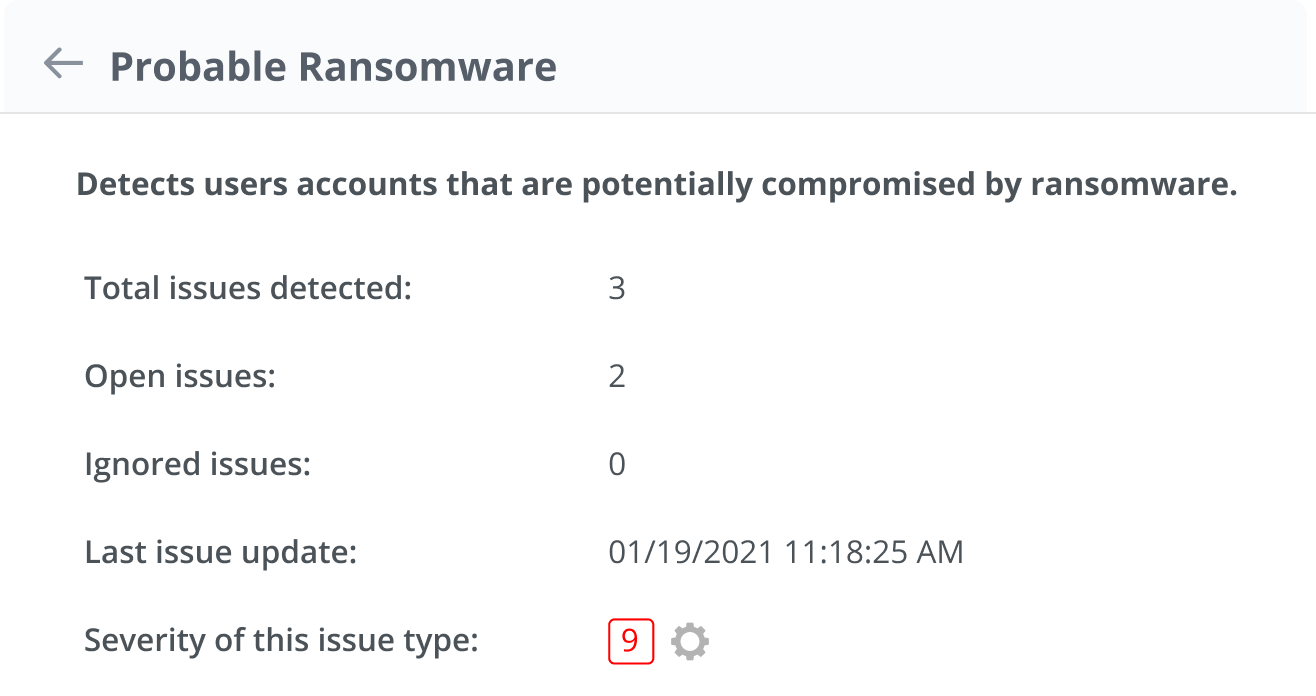The width and height of the screenshot is (1316, 696).
Task: Open severity settings via the gear icon
Action: (x=690, y=641)
